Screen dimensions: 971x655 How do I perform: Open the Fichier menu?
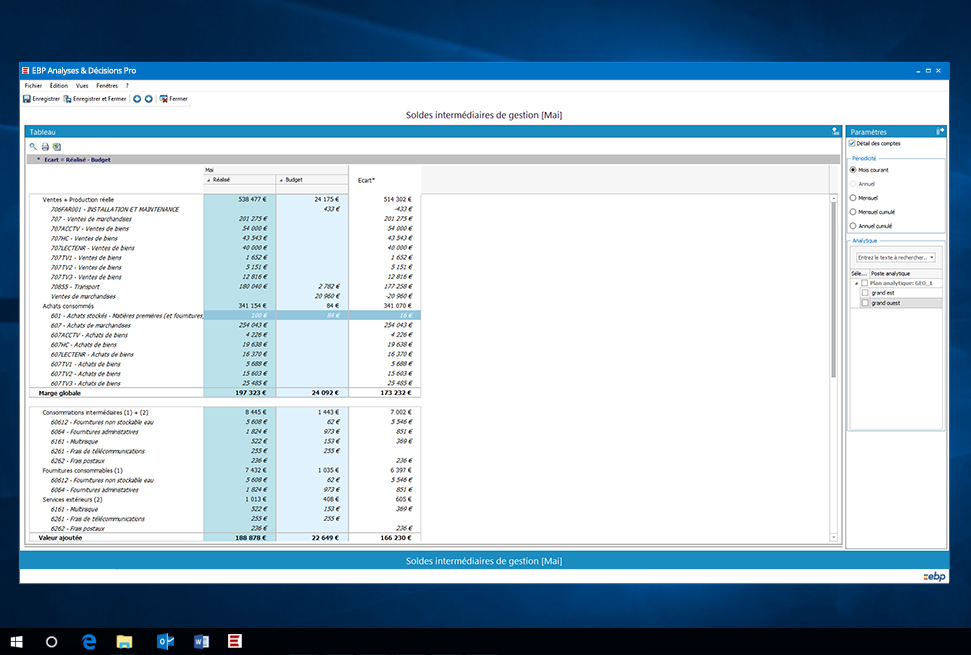point(33,86)
